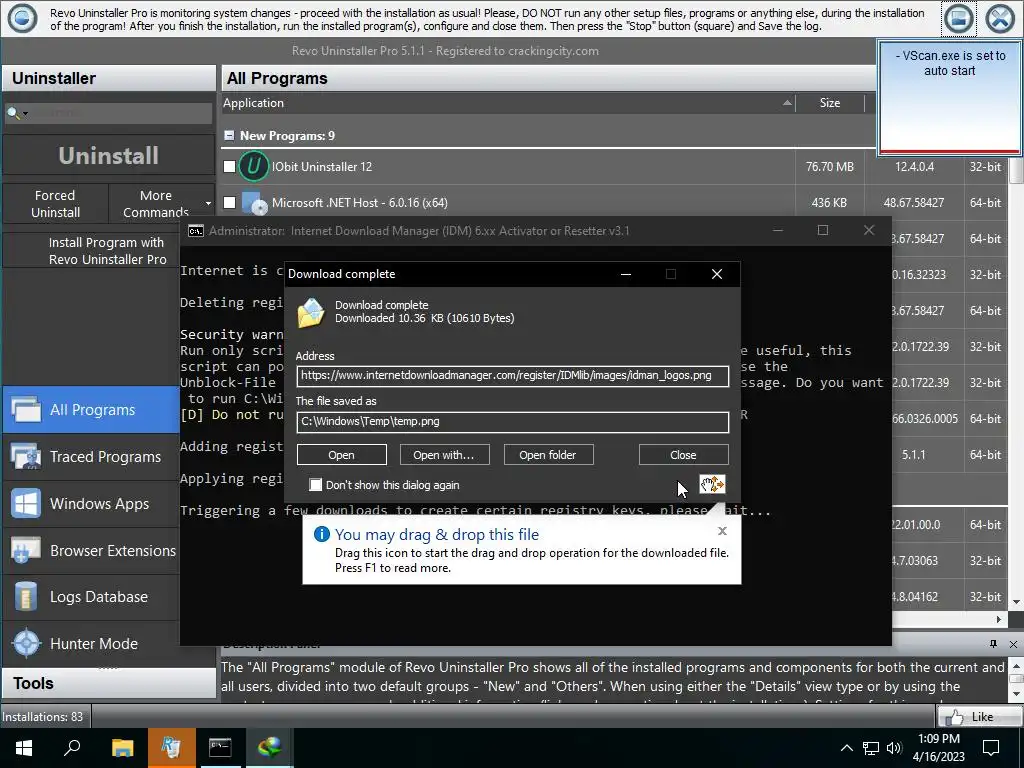Cancel monitoring with the round X icon
The width and height of the screenshot is (1024, 768).
[1000, 18]
